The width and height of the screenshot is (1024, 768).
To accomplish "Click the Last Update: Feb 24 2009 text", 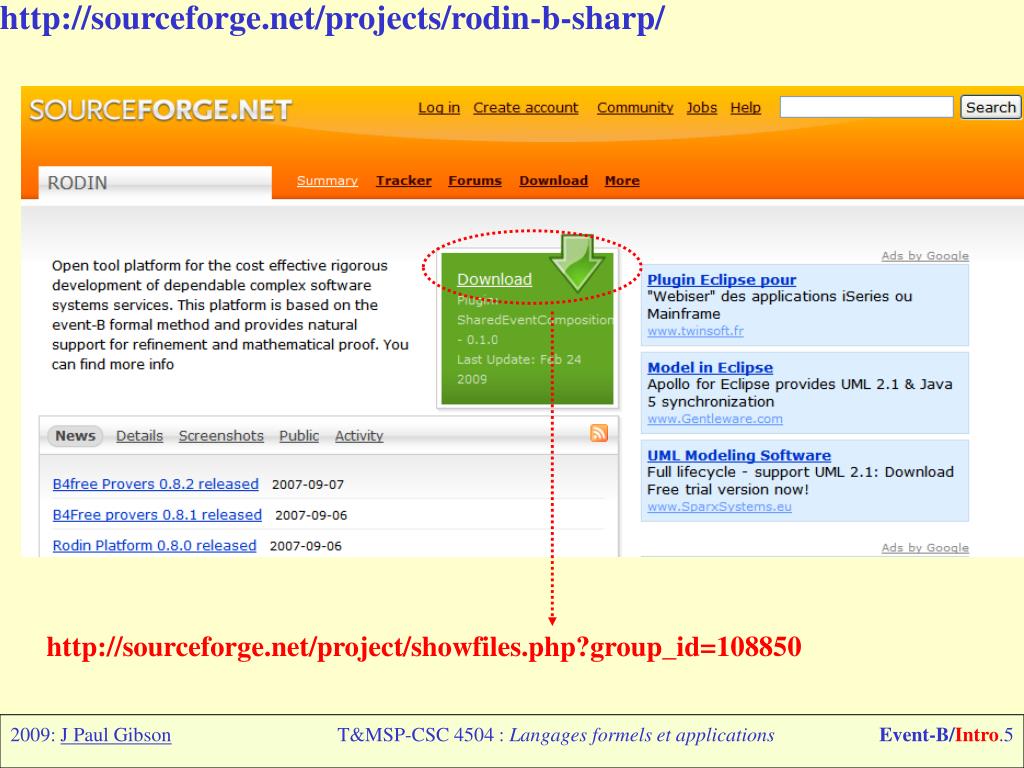I will 519,369.
